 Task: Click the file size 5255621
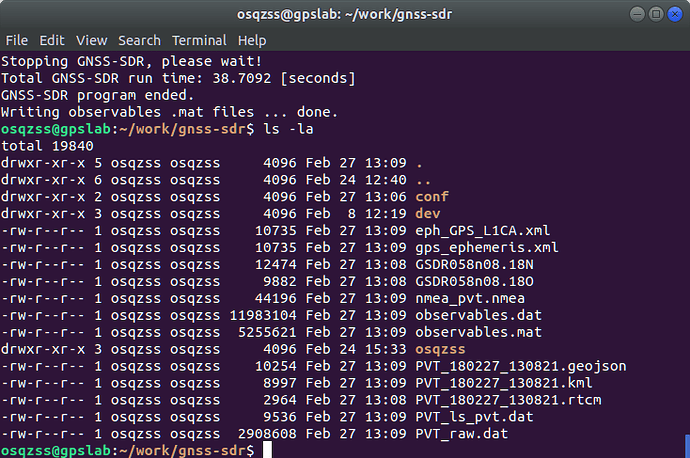[267, 332]
